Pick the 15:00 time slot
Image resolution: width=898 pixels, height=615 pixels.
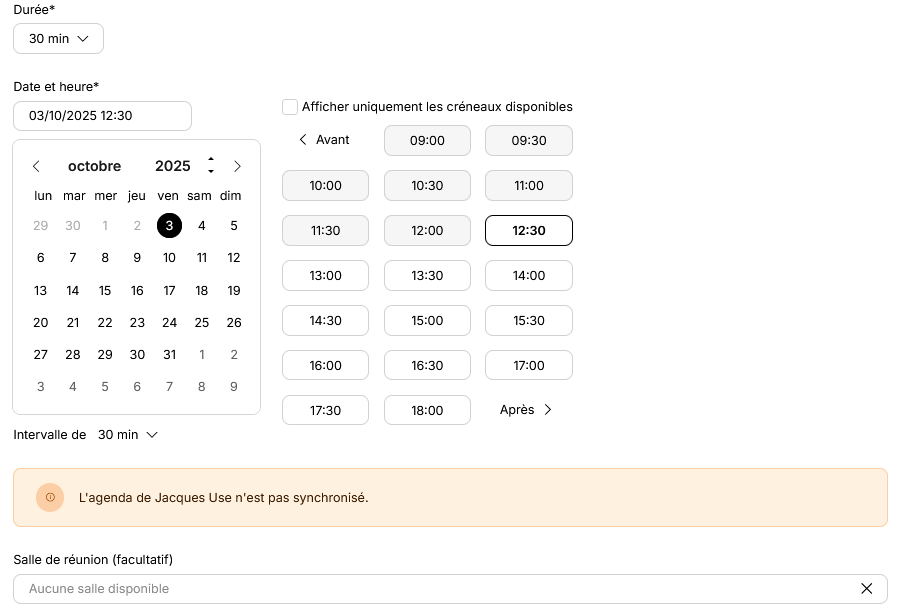coord(427,321)
